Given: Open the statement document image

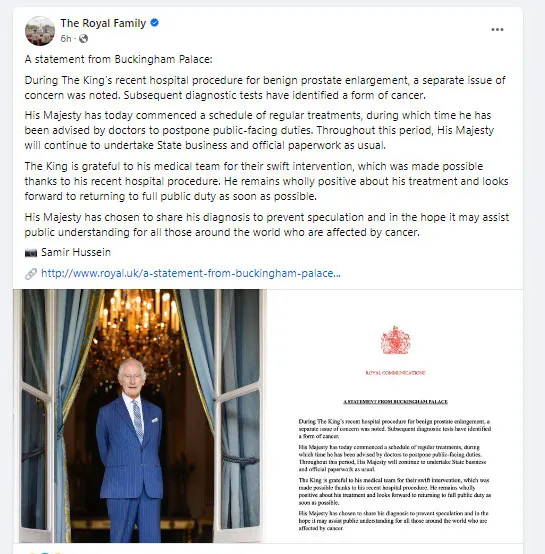Looking at the screenshot, I should (395, 416).
